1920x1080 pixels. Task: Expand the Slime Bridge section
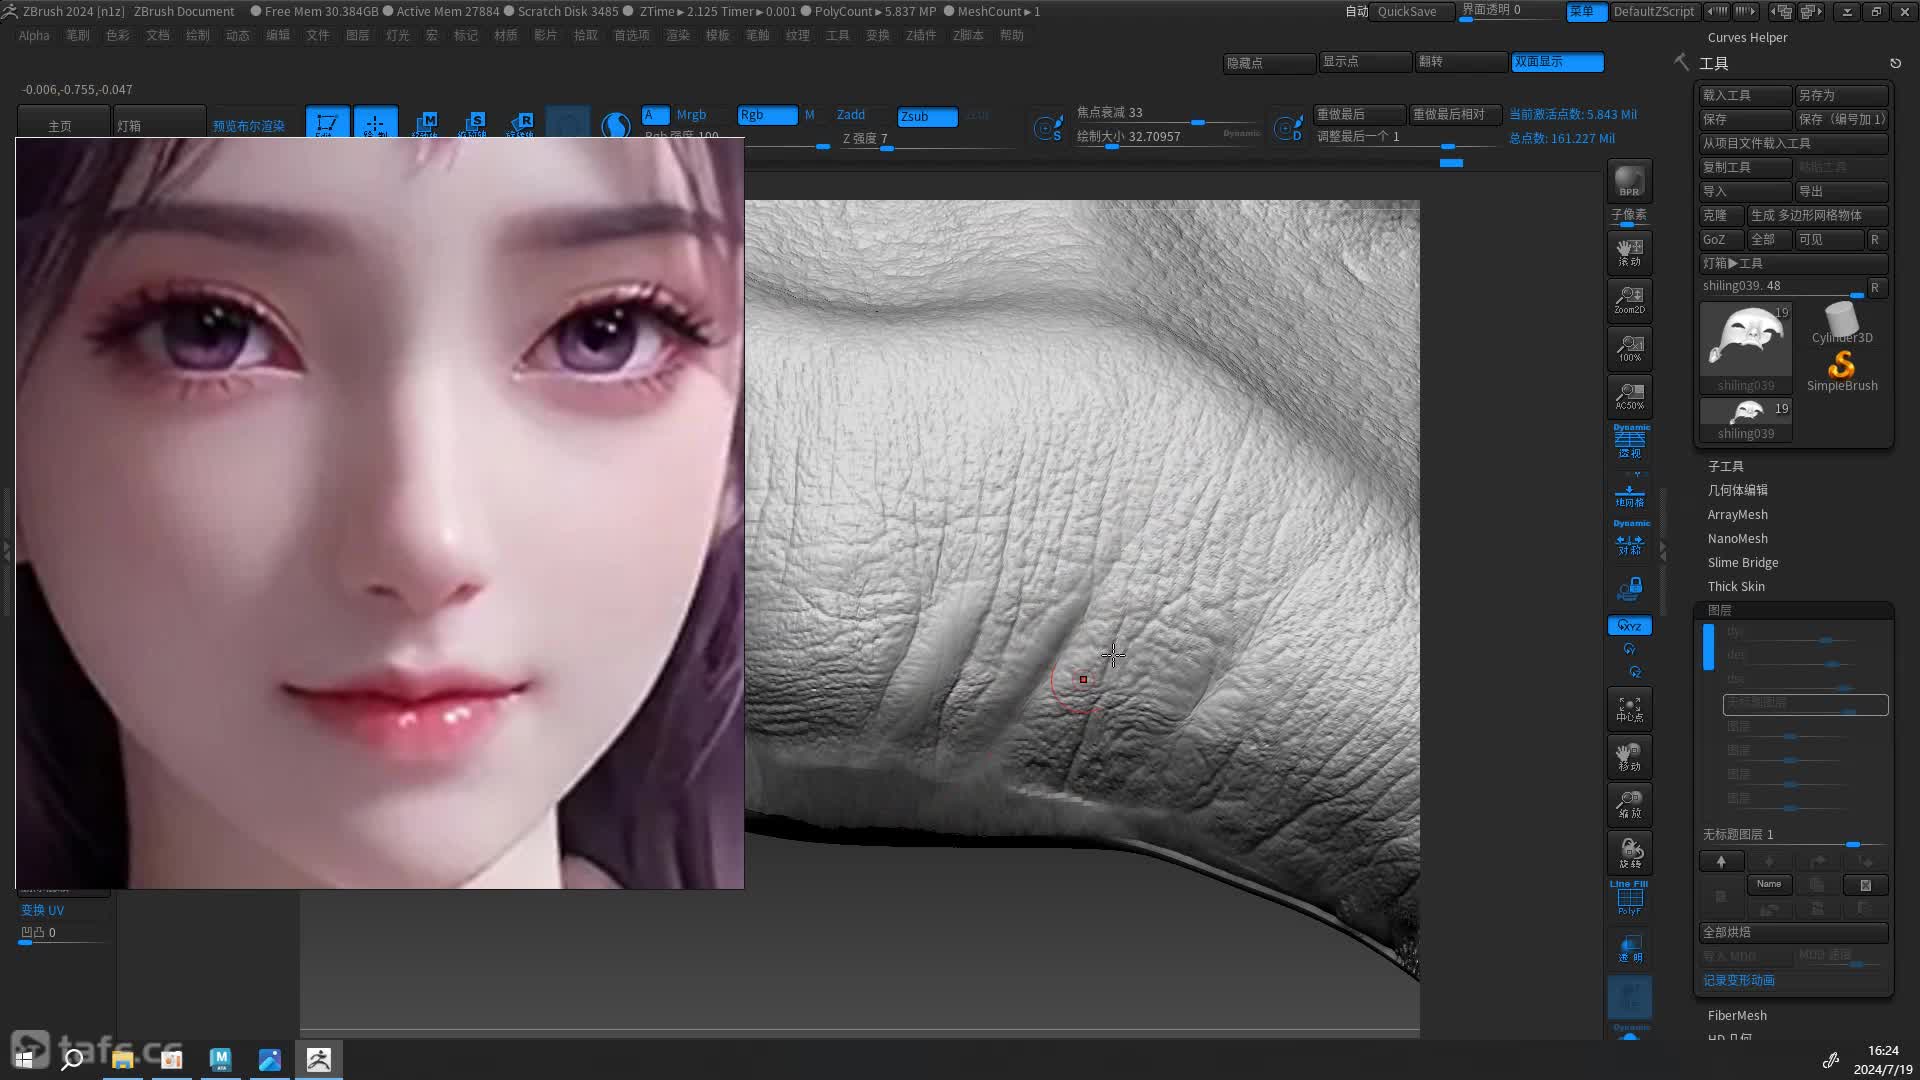[x=1743, y=562]
